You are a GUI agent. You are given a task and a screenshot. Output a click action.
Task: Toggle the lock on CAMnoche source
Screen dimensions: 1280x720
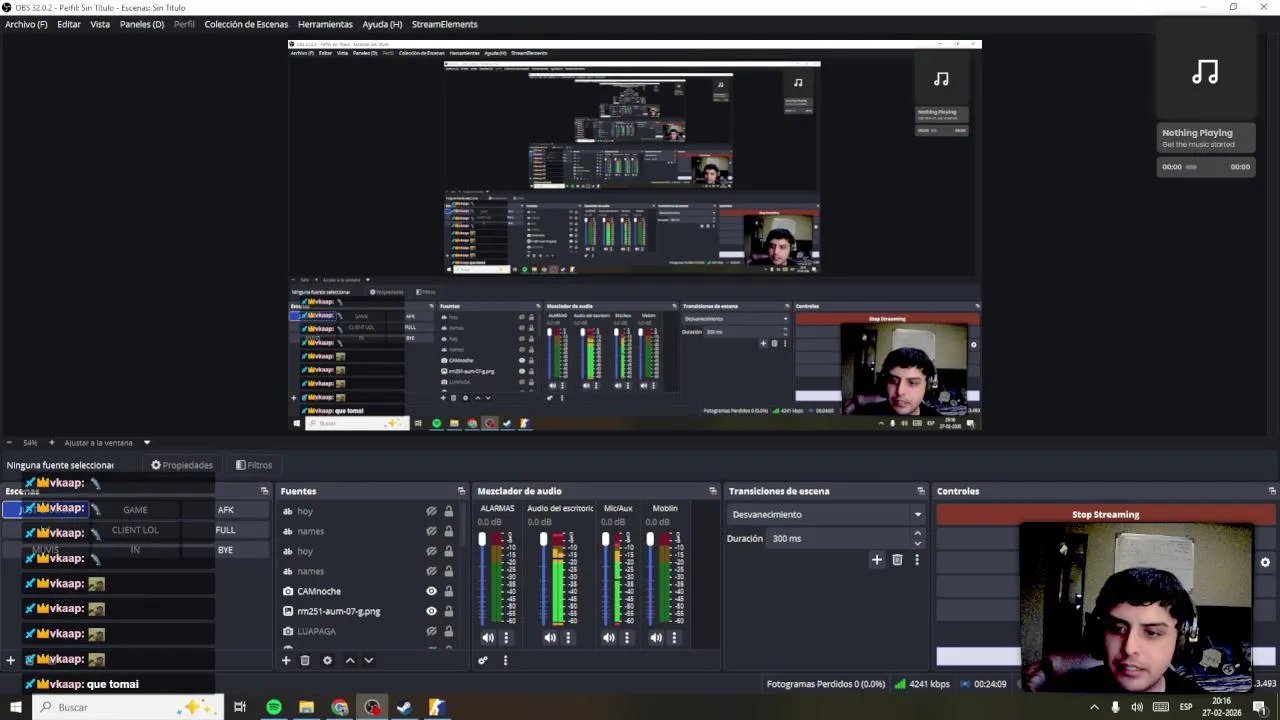(448, 591)
